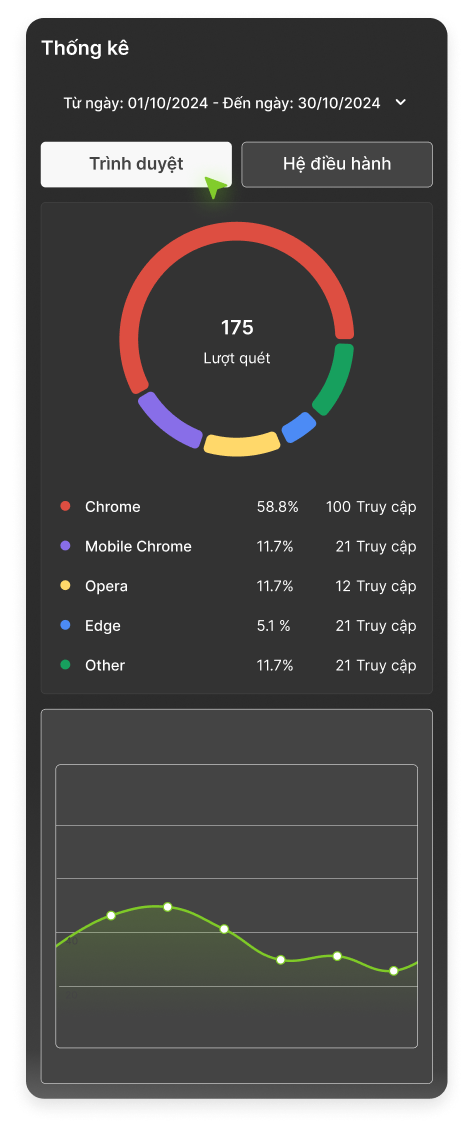This screenshot has width=472, height=1131.
Task: Select the yellow Opera donut segment
Action: point(242,444)
